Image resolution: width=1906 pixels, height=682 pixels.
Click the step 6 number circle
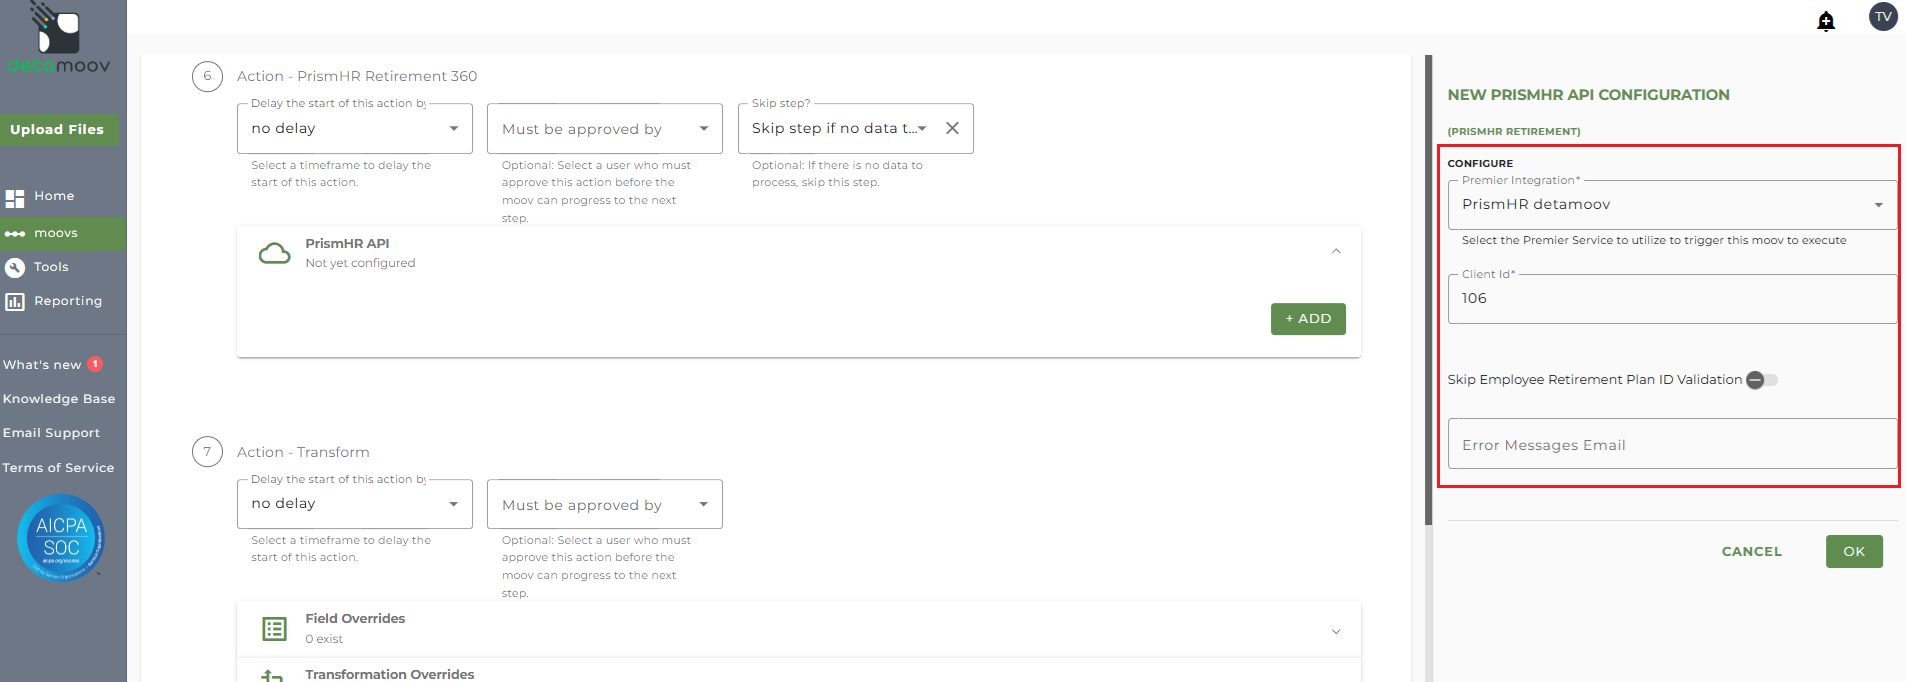[207, 76]
